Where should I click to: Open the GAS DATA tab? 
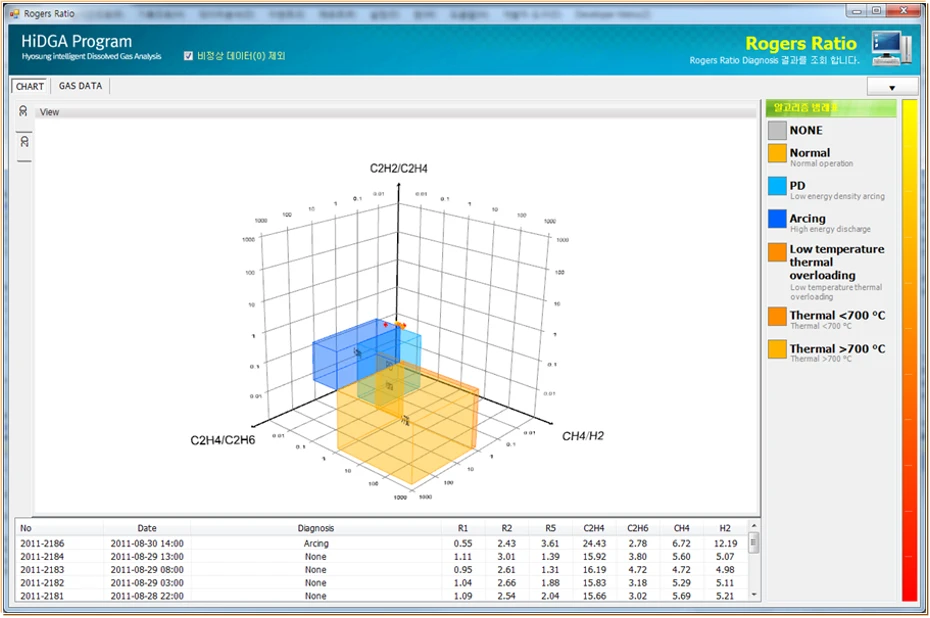pyautogui.click(x=80, y=86)
